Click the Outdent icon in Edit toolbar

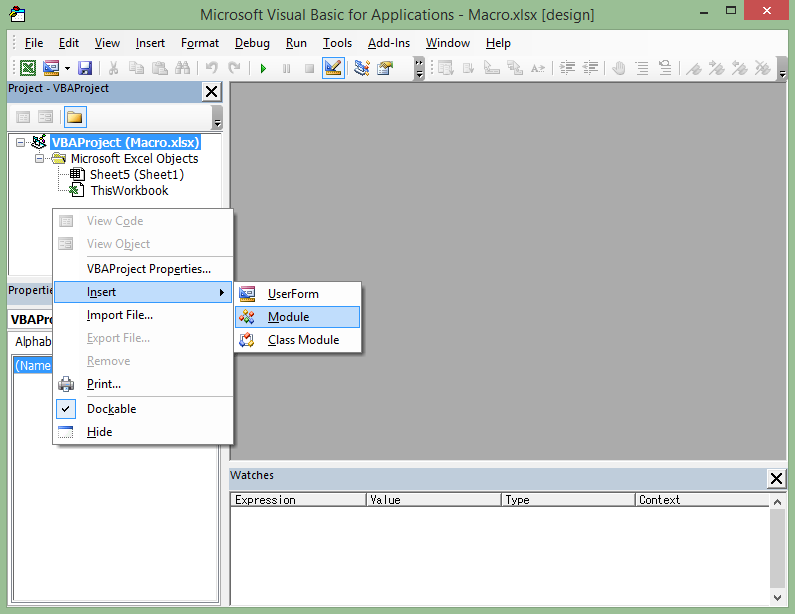coord(590,68)
